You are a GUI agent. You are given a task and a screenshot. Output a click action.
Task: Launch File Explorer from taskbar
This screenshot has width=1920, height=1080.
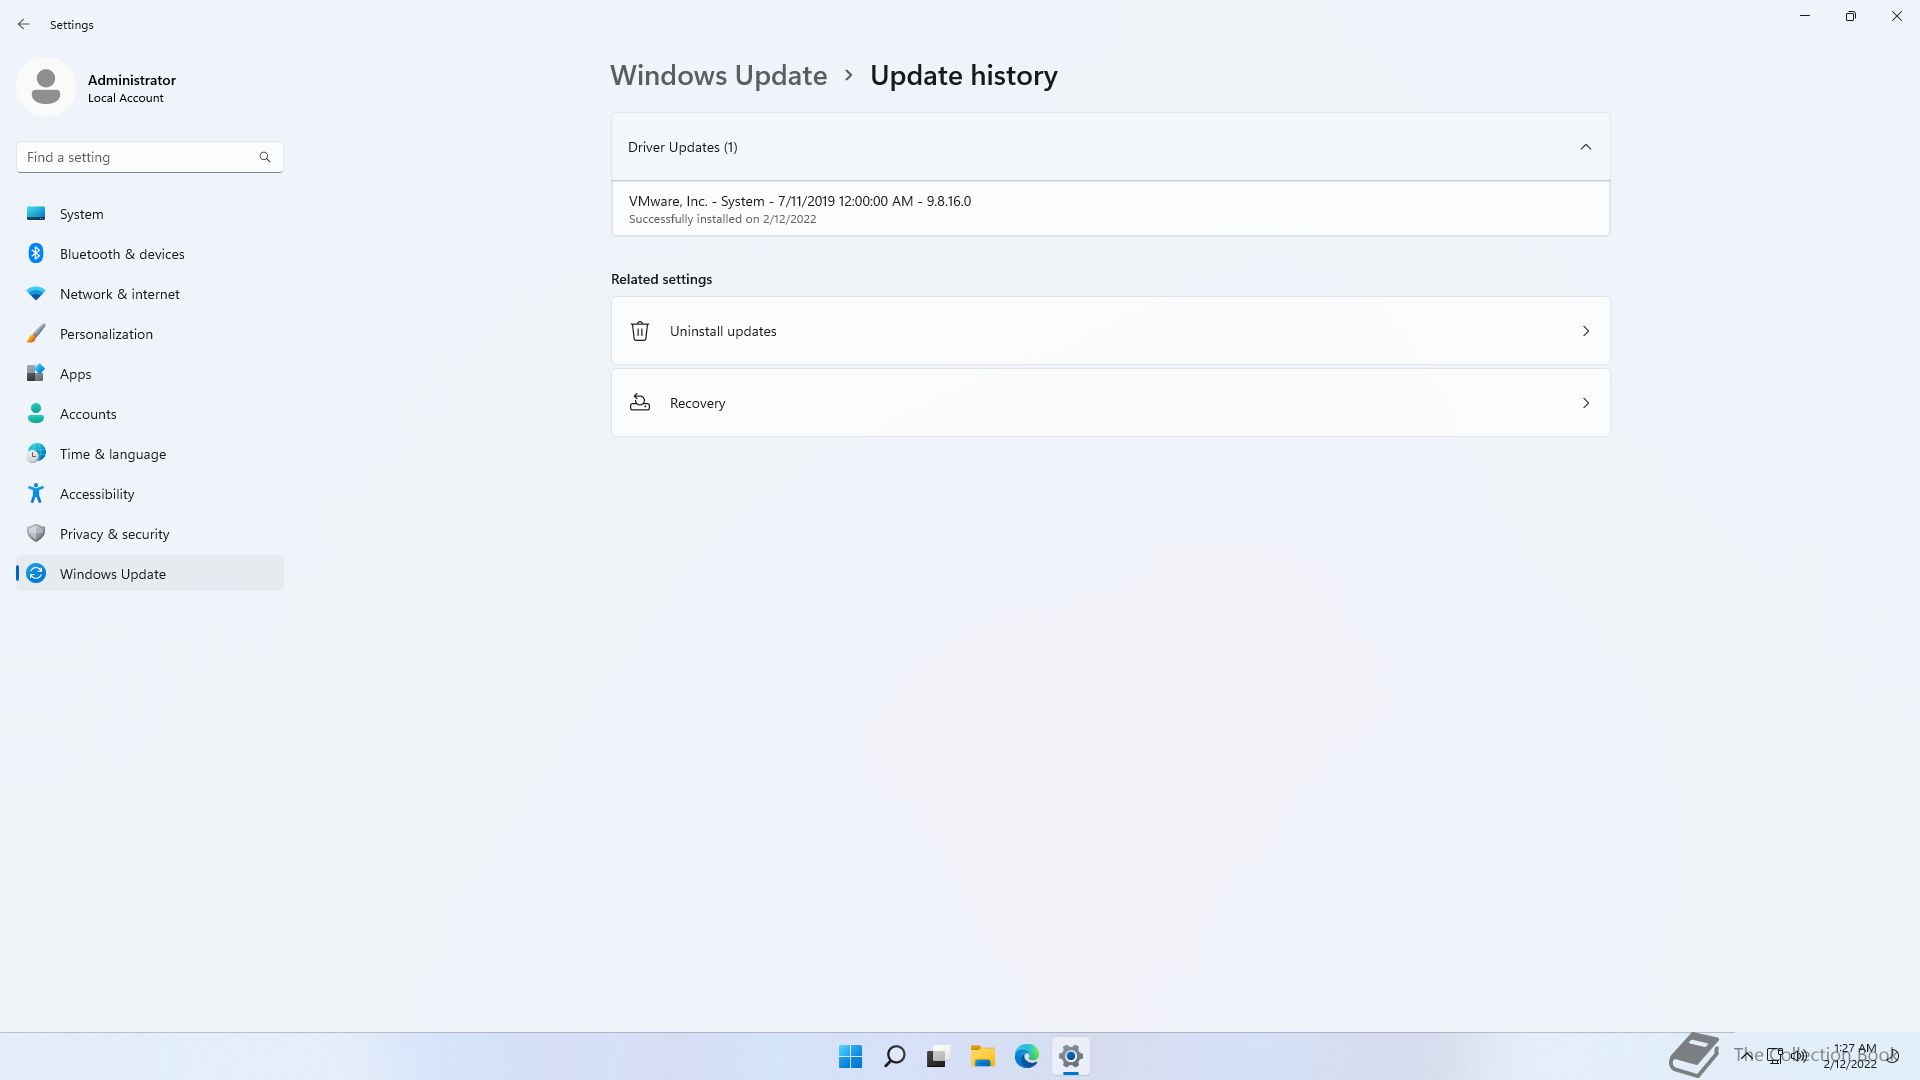click(983, 1056)
